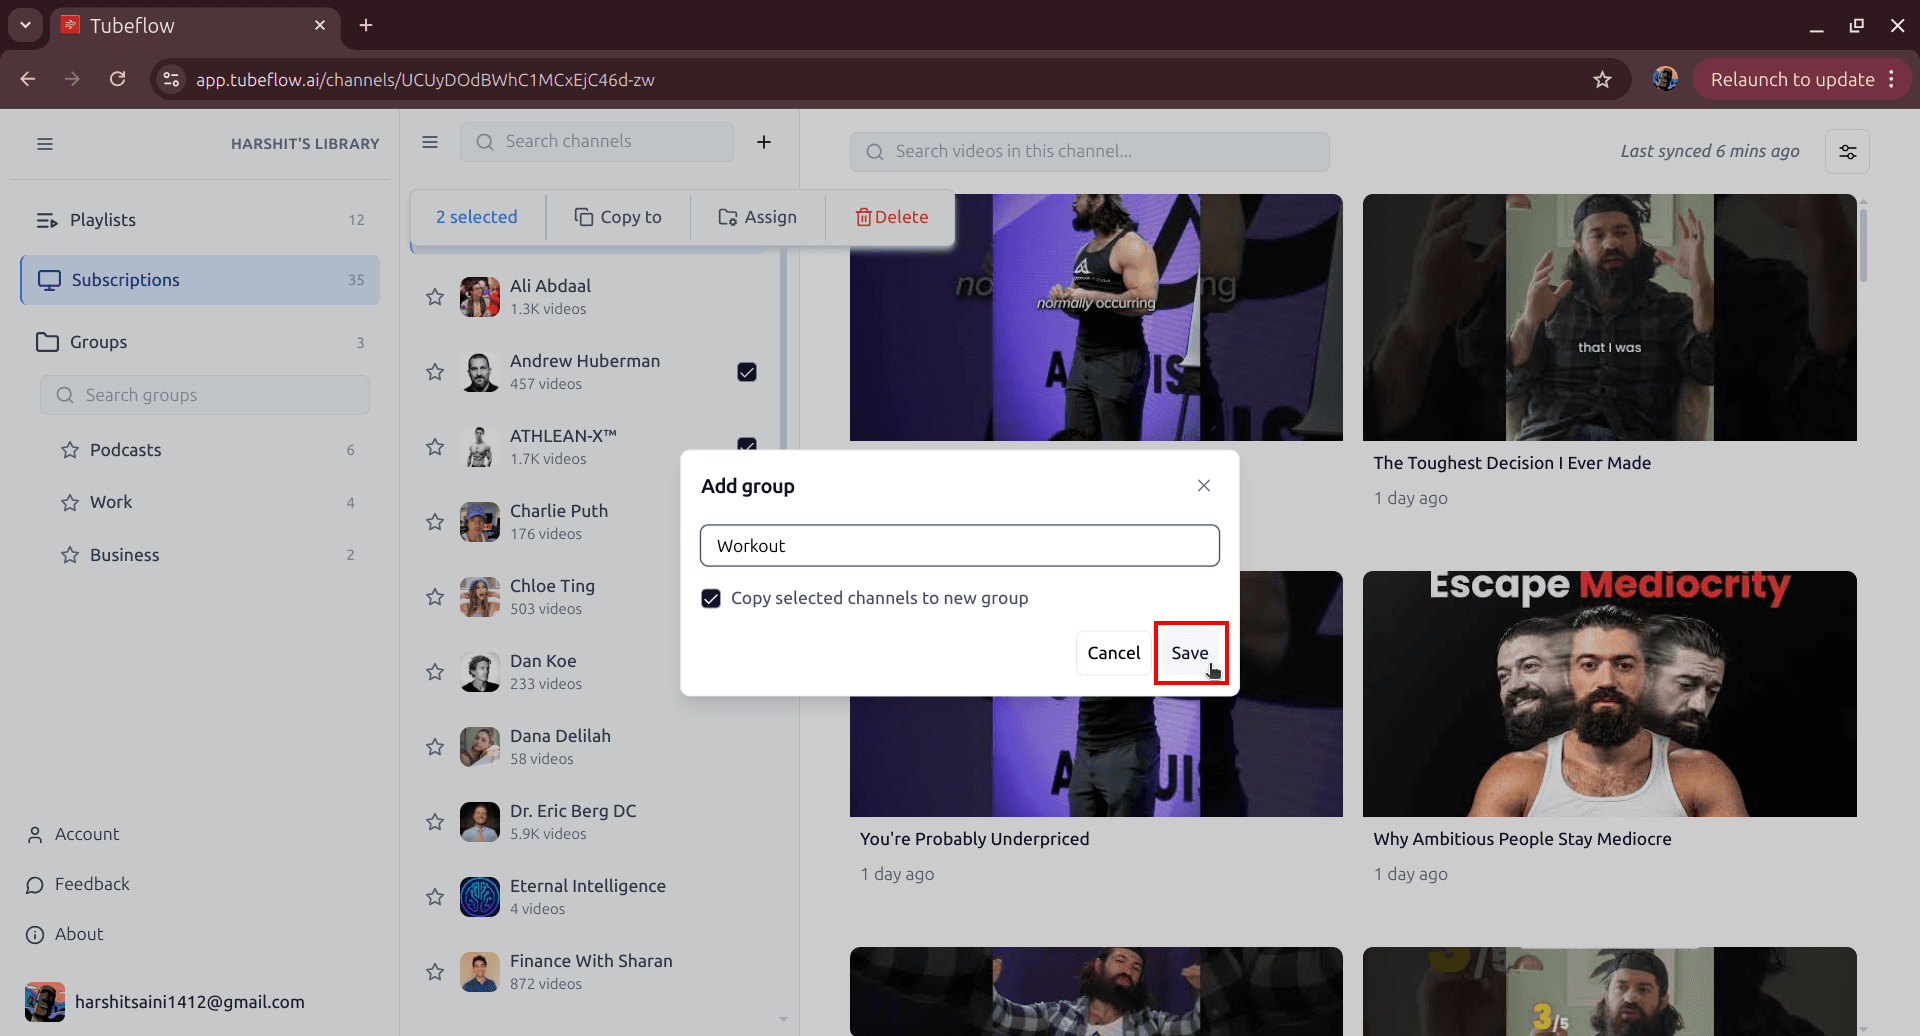This screenshot has width=1920, height=1036.
Task: Open the filter icon near Last synced
Action: click(1847, 151)
